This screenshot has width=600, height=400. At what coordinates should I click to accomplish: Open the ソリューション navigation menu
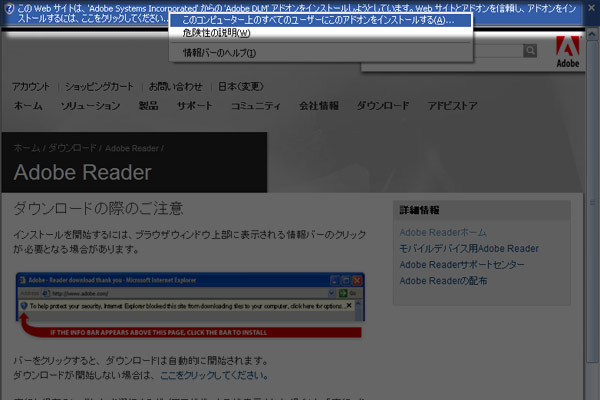point(89,106)
